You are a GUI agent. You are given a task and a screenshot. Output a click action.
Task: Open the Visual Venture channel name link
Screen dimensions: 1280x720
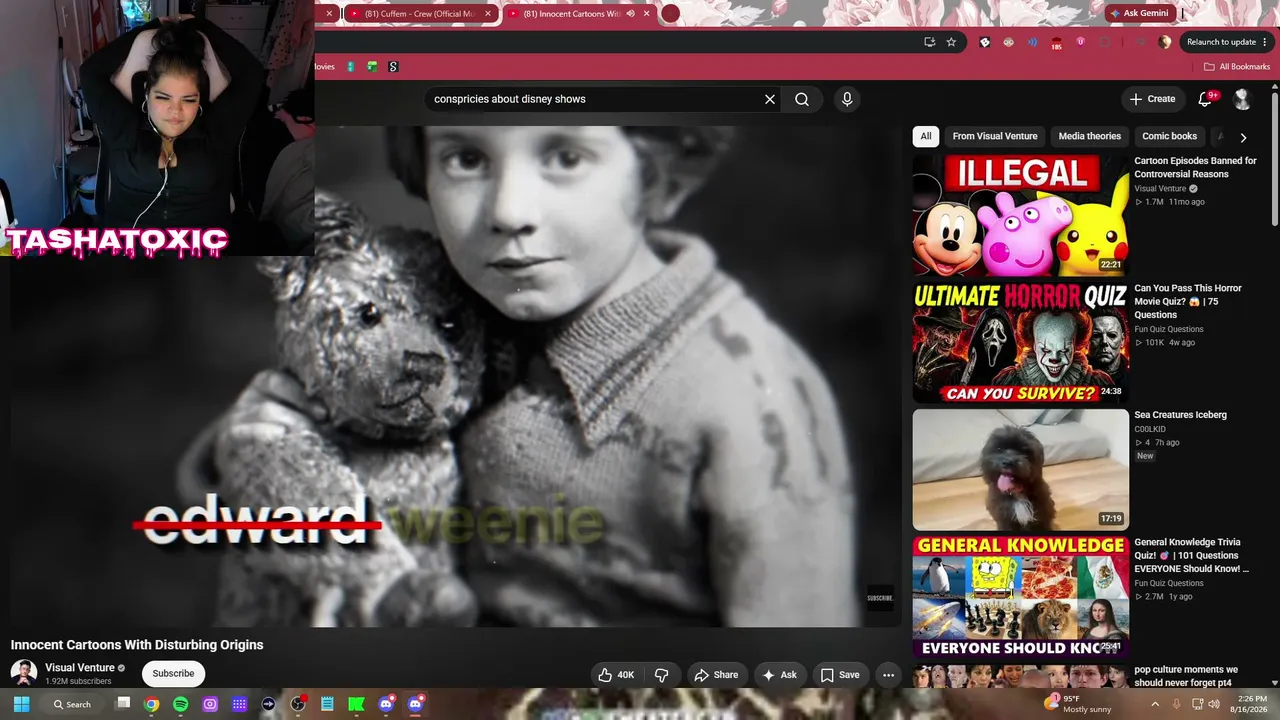coord(80,668)
